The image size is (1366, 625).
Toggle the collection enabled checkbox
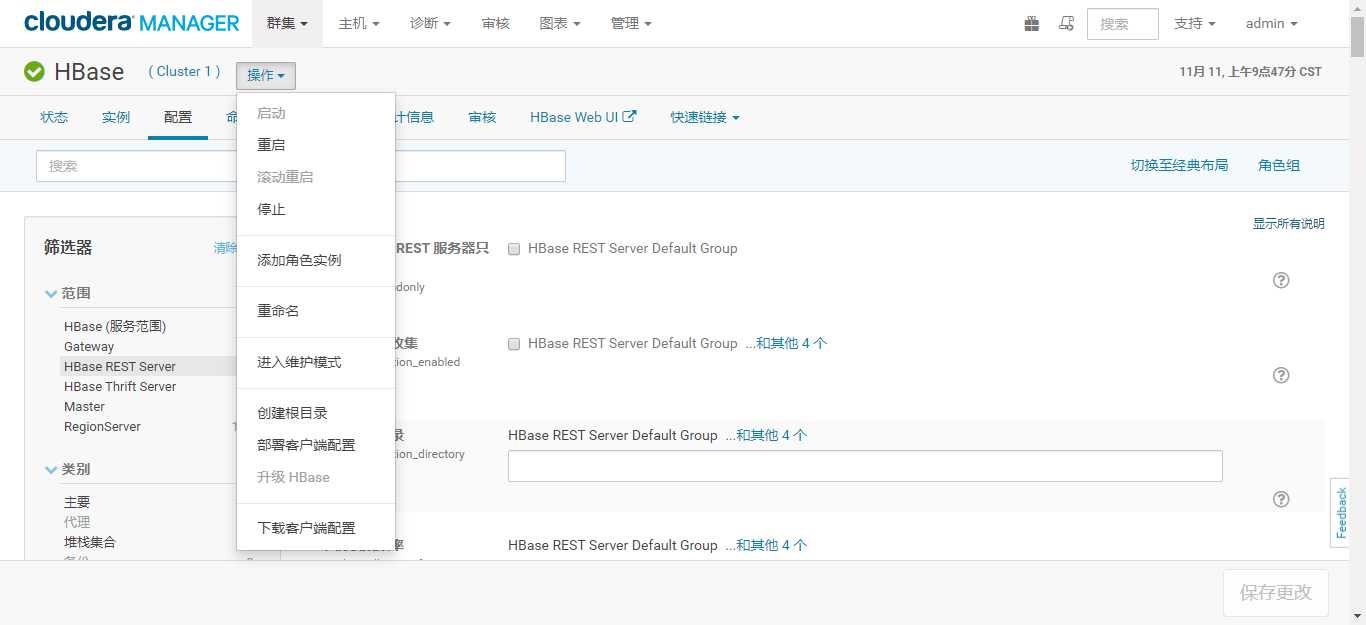(x=514, y=344)
